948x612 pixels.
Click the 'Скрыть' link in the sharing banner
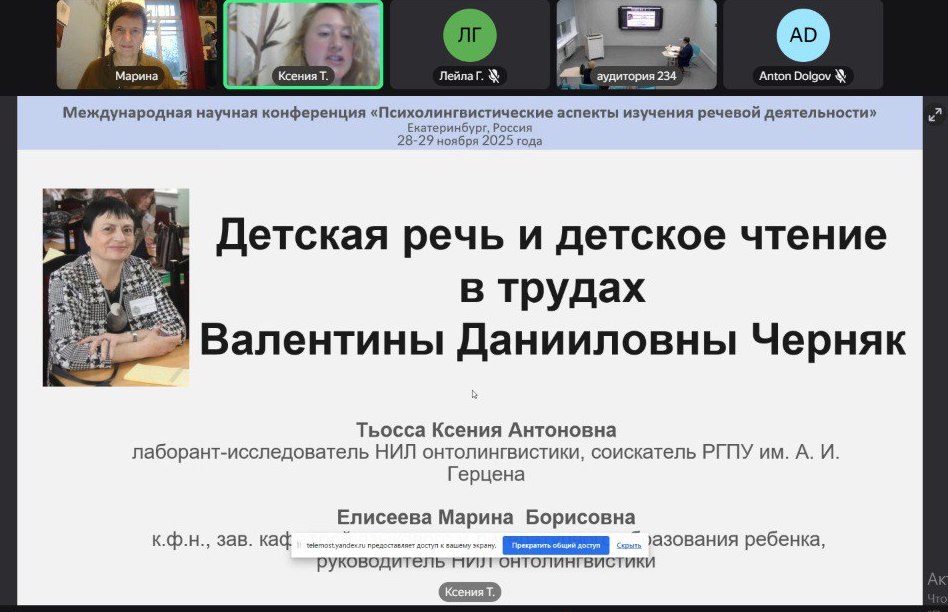629,545
